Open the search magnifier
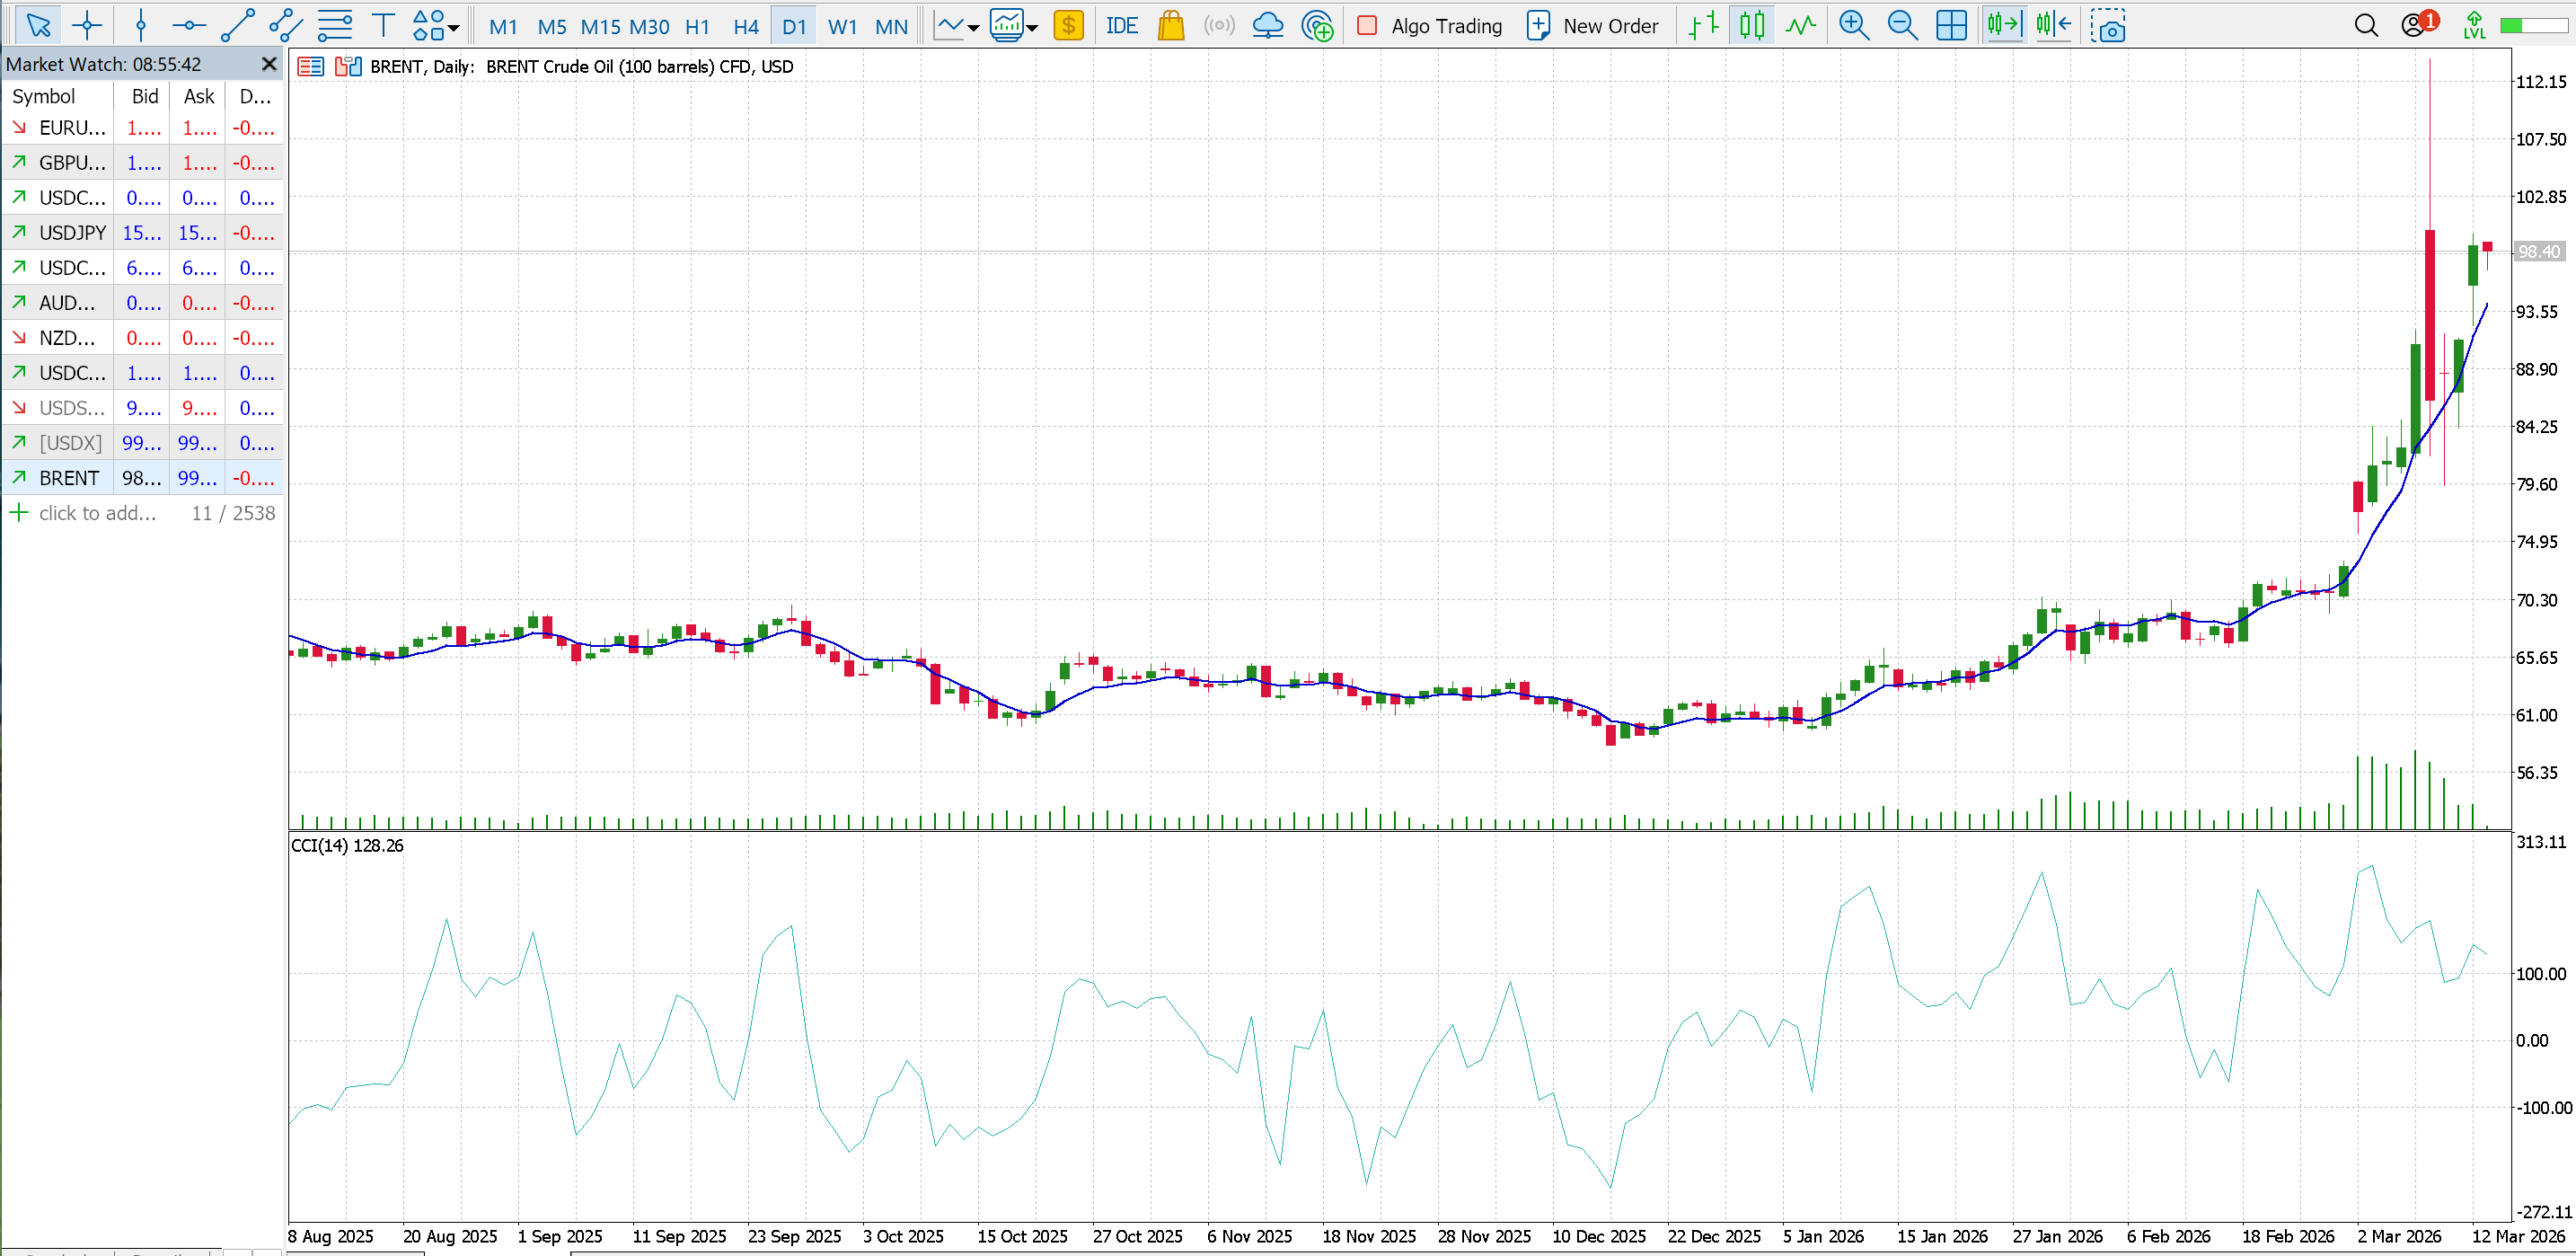The image size is (2576, 1256). coord(2366,26)
